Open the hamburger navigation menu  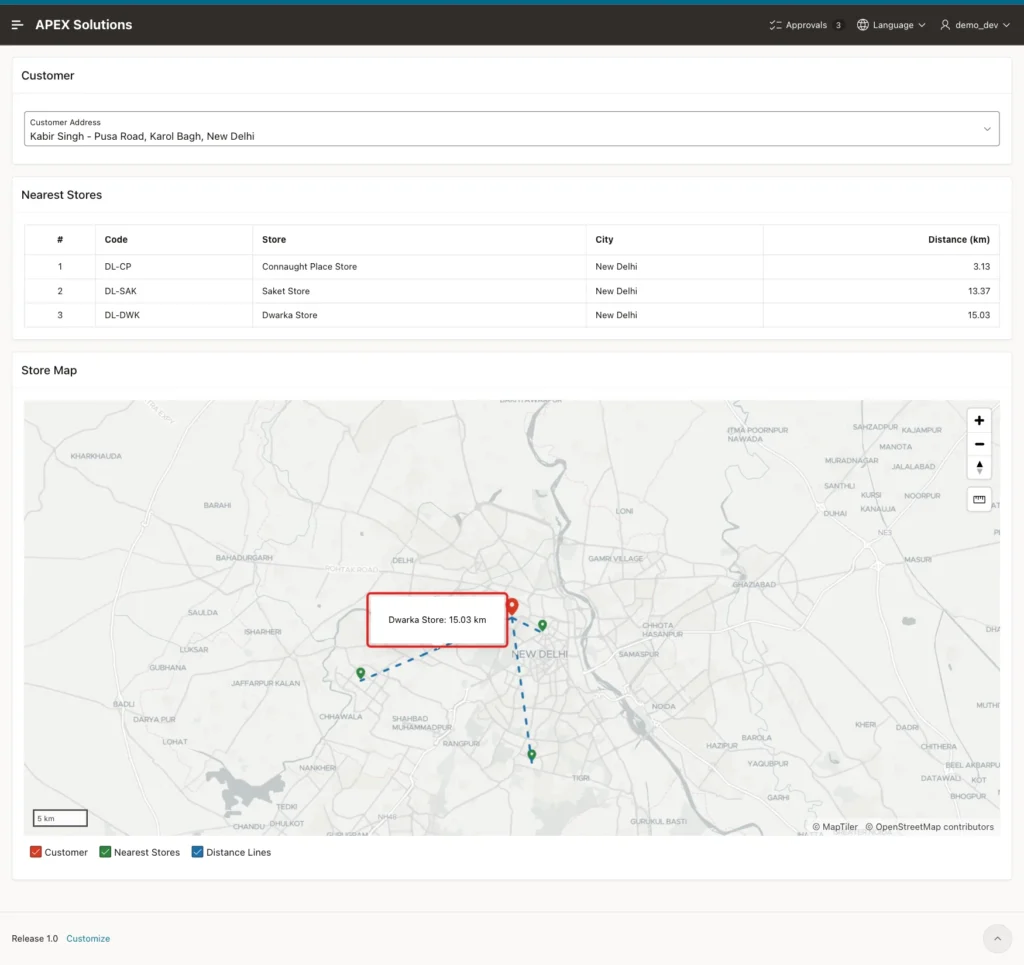click(x=18, y=25)
